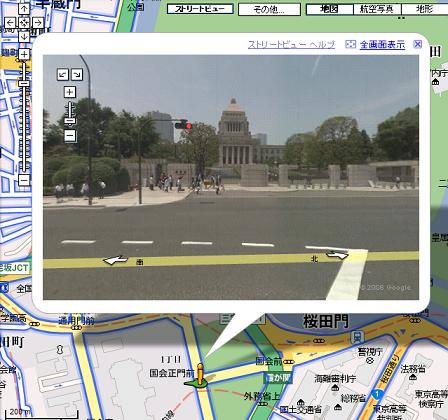Click 警視庁 label on map
Image resolution: width=448 pixels, height=420 pixels.
pyautogui.click(x=370, y=351)
